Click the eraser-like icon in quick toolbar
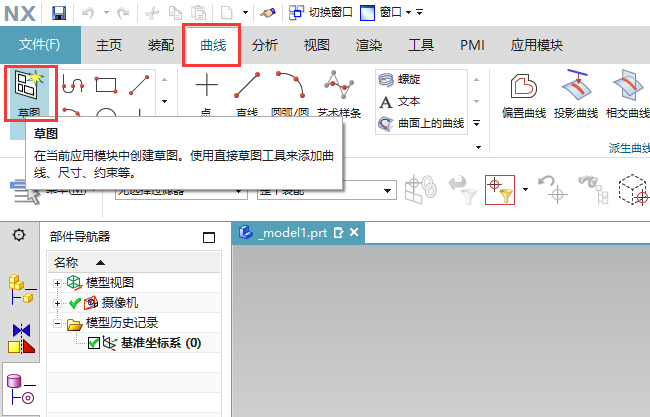This screenshot has height=417, width=650. pyautogui.click(x=268, y=13)
